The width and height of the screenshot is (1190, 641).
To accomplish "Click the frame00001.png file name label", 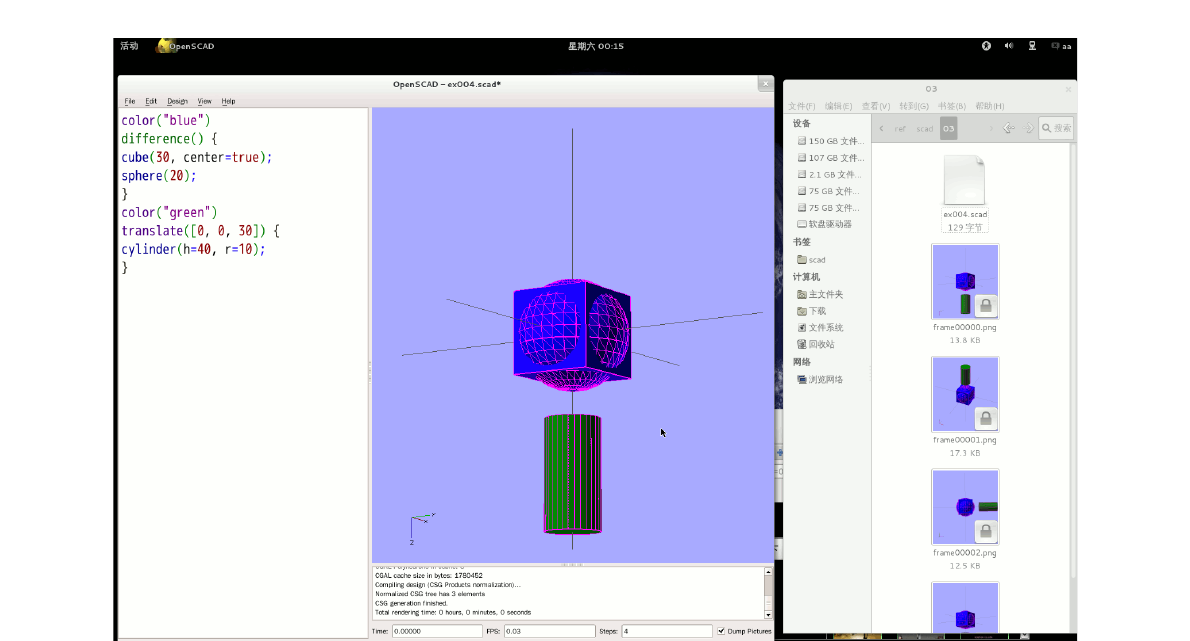I will coord(965,440).
